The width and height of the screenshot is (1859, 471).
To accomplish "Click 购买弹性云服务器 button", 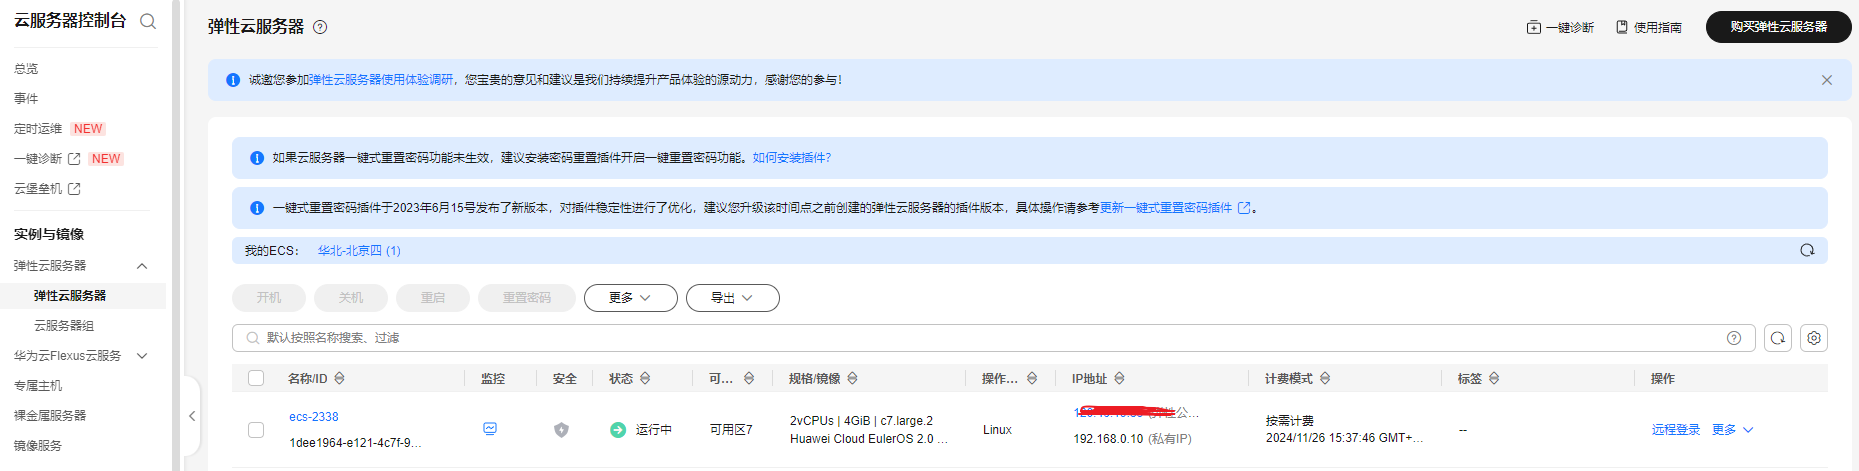I will [1778, 27].
